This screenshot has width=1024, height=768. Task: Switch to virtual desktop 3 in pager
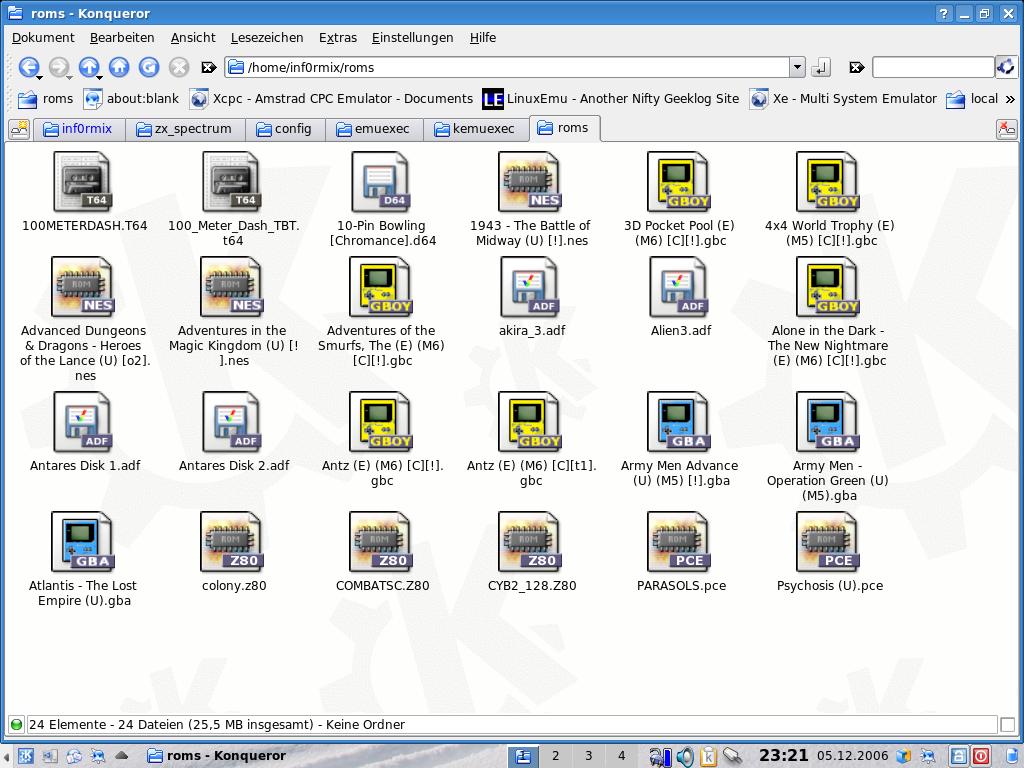588,756
